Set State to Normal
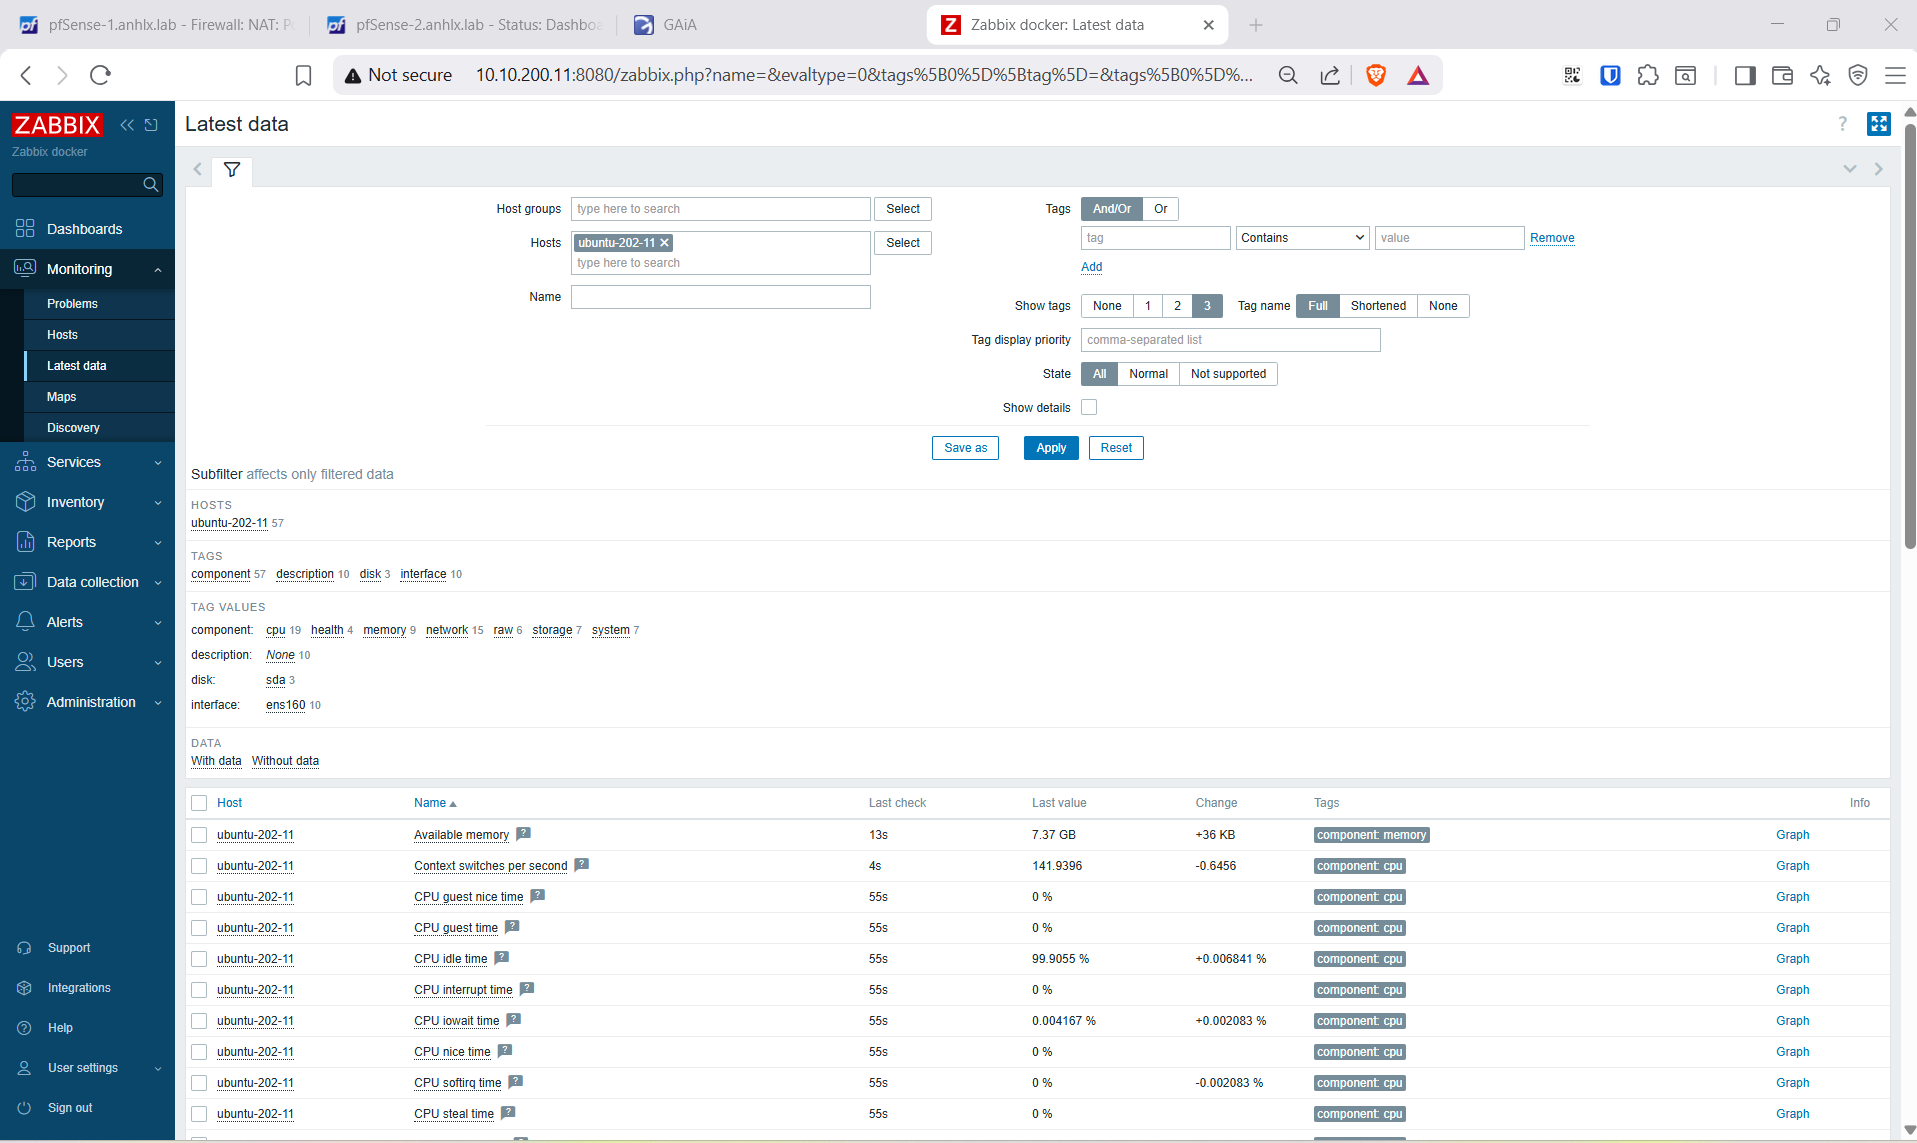This screenshot has width=1917, height=1143. (1148, 374)
